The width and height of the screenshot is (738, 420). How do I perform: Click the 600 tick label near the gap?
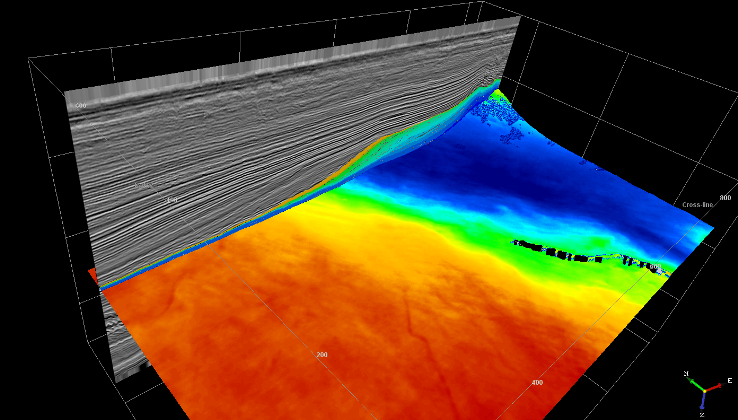(655, 268)
